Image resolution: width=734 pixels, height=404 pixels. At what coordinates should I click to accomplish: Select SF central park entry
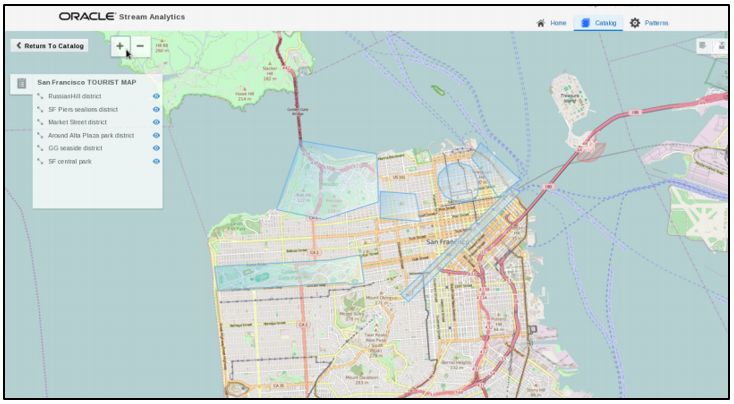(98, 161)
